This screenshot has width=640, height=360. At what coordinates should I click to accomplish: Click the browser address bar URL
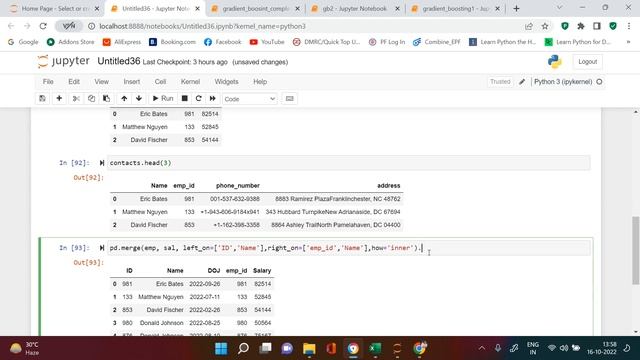[x=202, y=26]
